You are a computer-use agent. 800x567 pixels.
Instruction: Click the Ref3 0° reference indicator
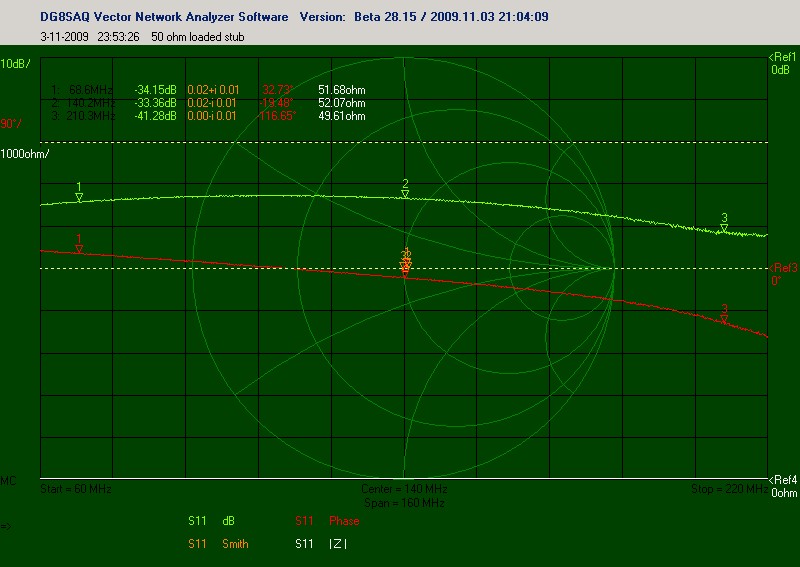point(783,274)
